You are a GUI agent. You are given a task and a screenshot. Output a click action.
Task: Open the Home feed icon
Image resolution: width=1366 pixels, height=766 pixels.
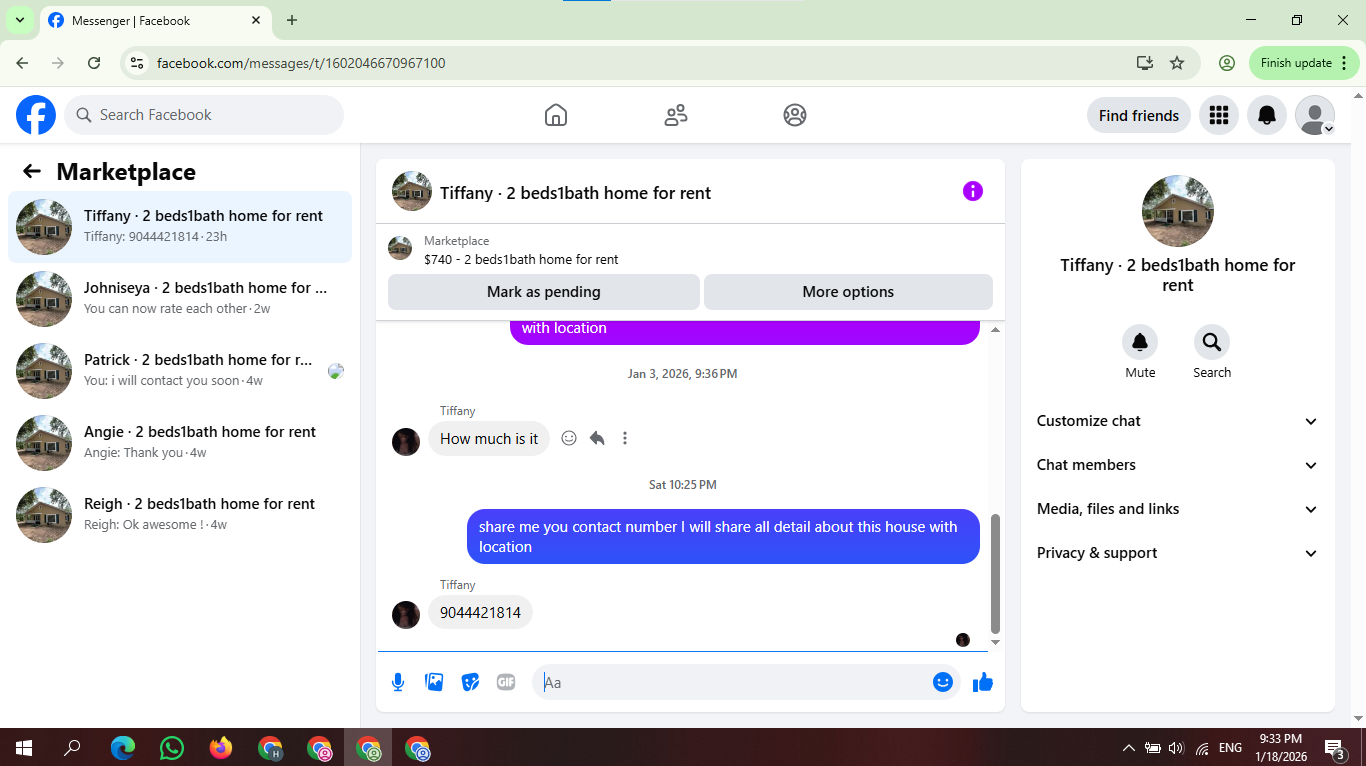[556, 115]
